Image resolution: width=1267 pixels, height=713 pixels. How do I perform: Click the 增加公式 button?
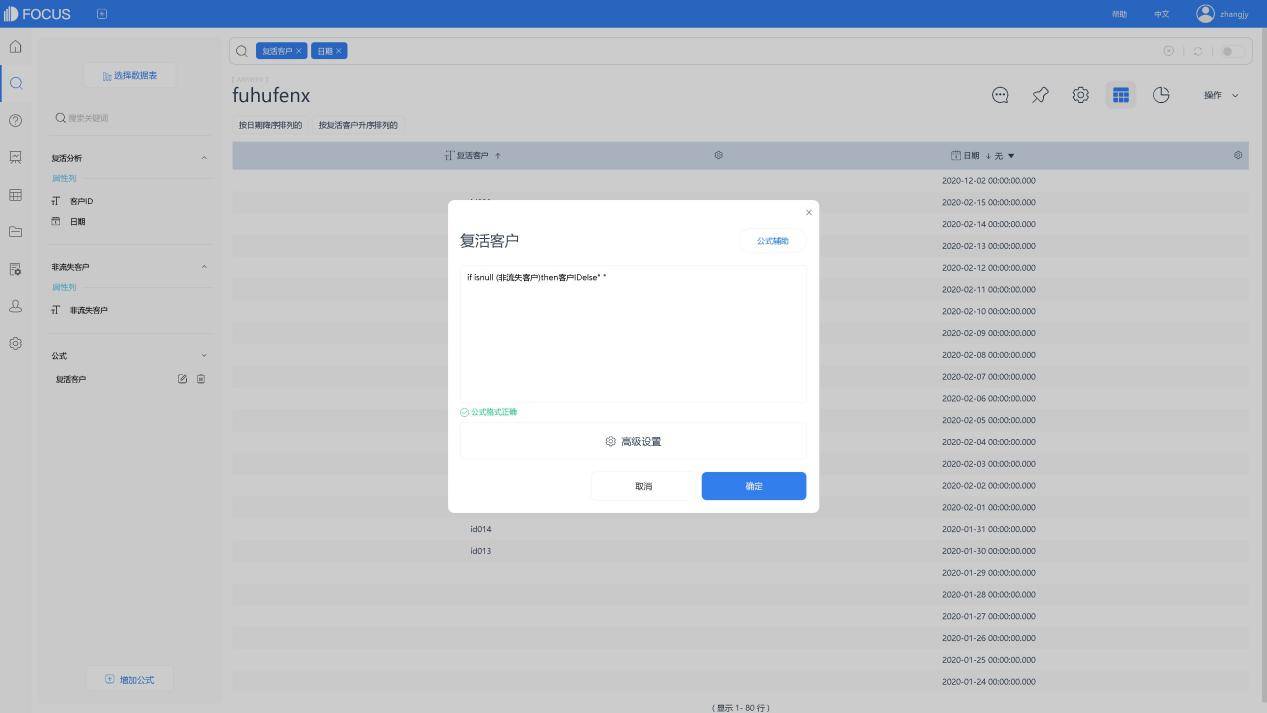(x=130, y=680)
